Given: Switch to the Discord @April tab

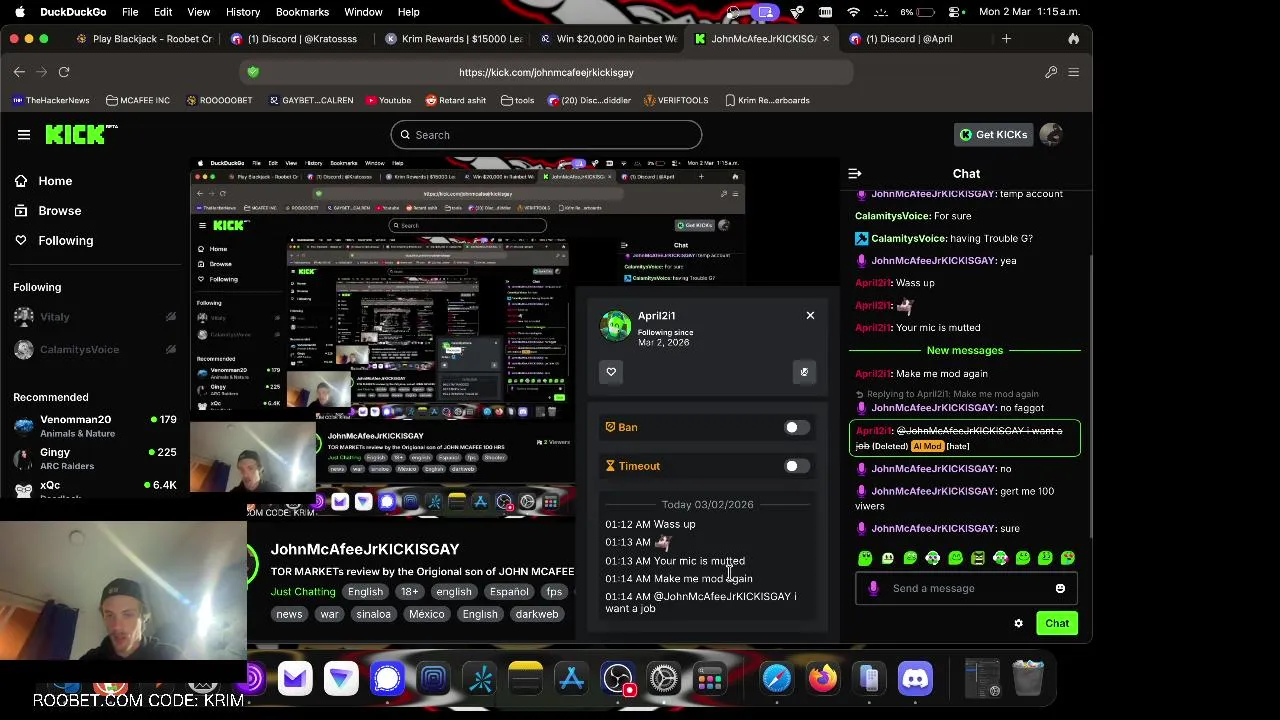Looking at the screenshot, I should coord(909,39).
